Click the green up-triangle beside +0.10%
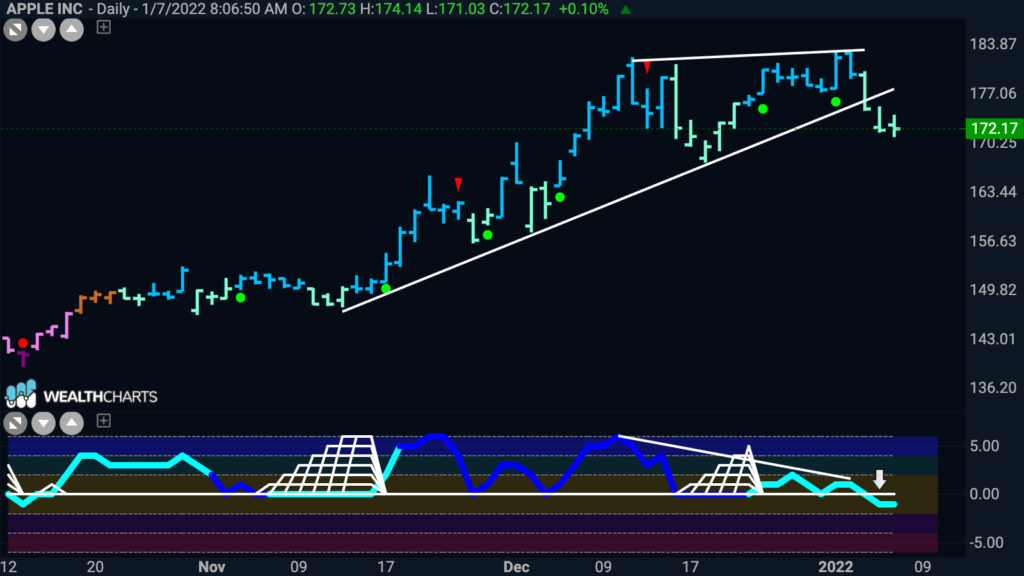This screenshot has height=576, width=1024. pos(625,9)
